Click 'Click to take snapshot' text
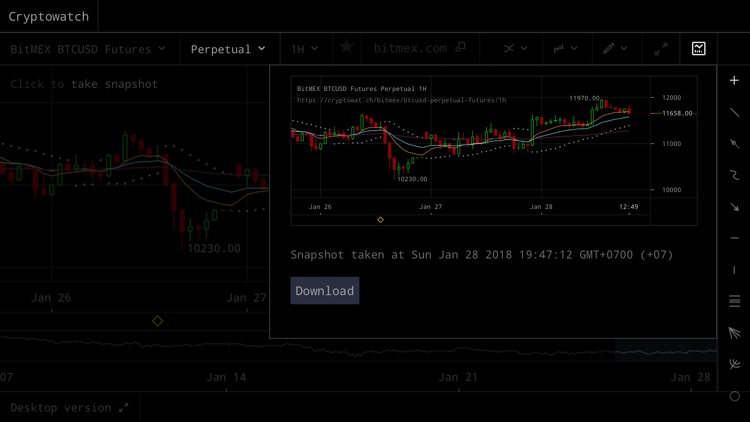 click(x=84, y=84)
